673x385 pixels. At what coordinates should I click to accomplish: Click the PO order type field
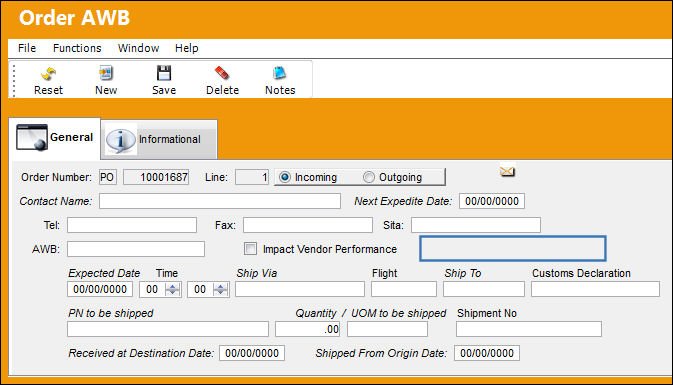point(107,177)
